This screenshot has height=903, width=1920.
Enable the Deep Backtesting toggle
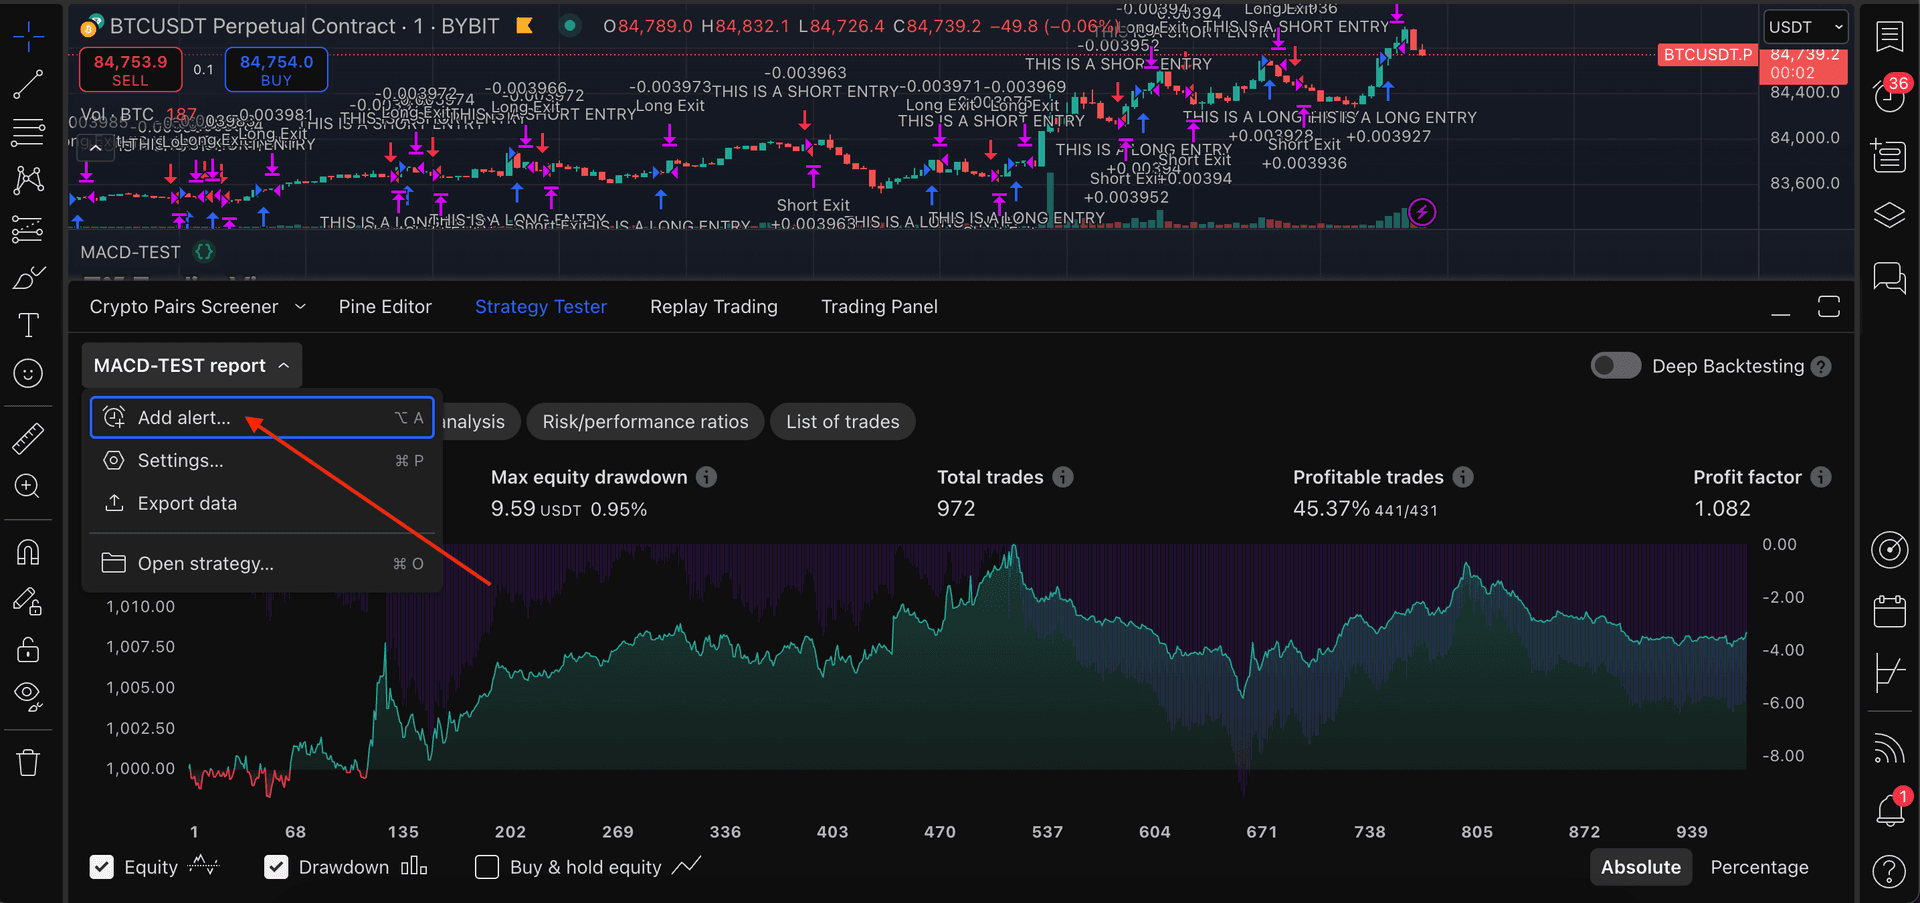coord(1615,366)
